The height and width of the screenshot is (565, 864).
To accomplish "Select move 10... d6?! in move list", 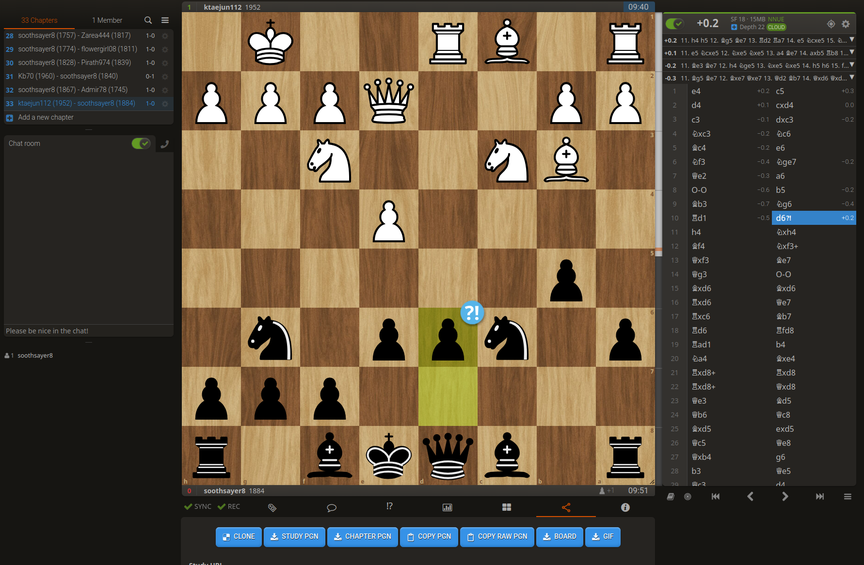I will coord(814,218).
